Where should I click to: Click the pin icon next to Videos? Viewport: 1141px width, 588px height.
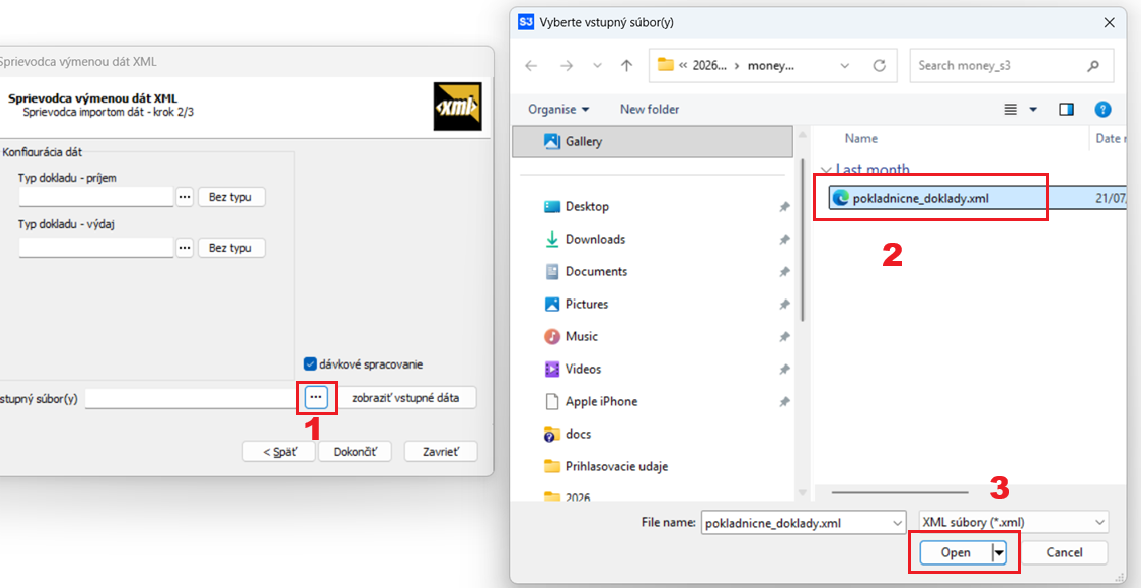(x=784, y=369)
